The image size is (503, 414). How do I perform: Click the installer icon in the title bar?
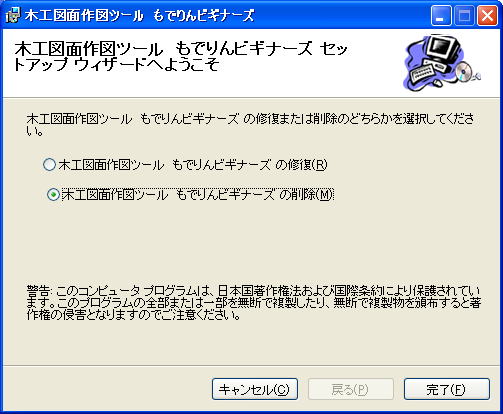pyautogui.click(x=13, y=15)
